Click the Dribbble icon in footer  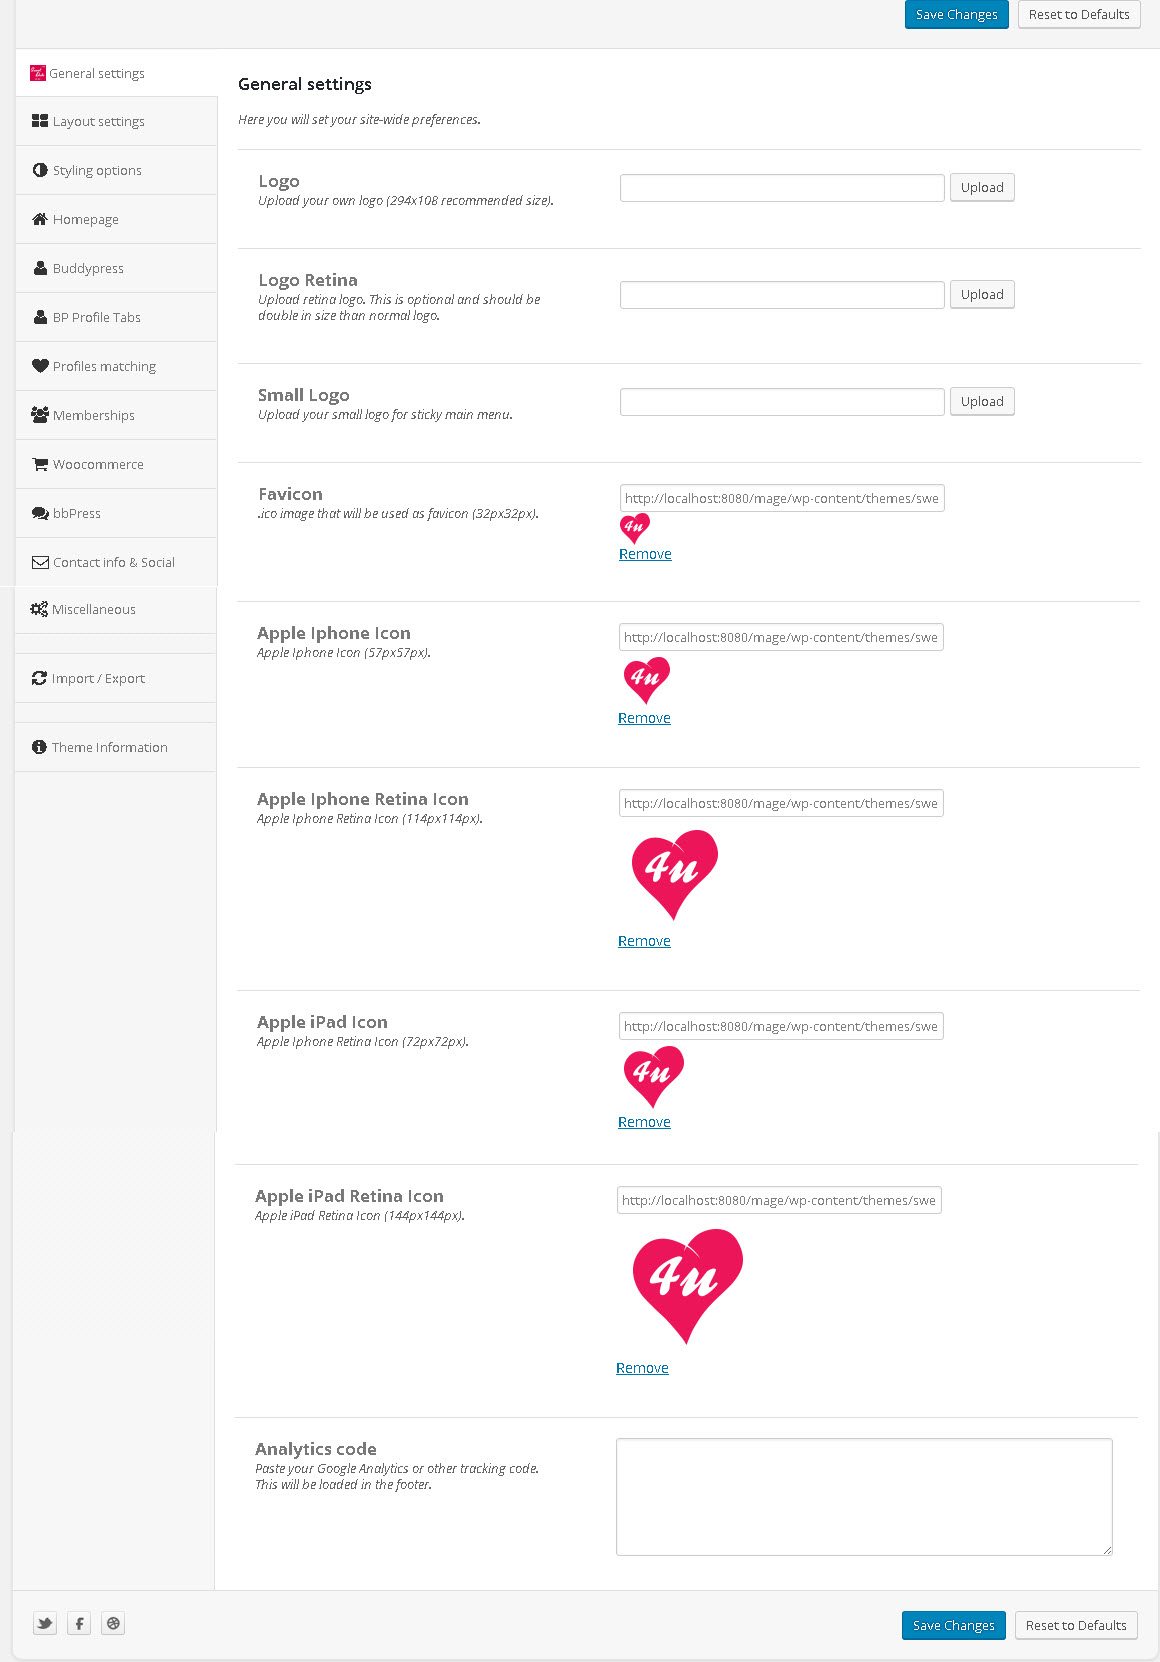(113, 1623)
